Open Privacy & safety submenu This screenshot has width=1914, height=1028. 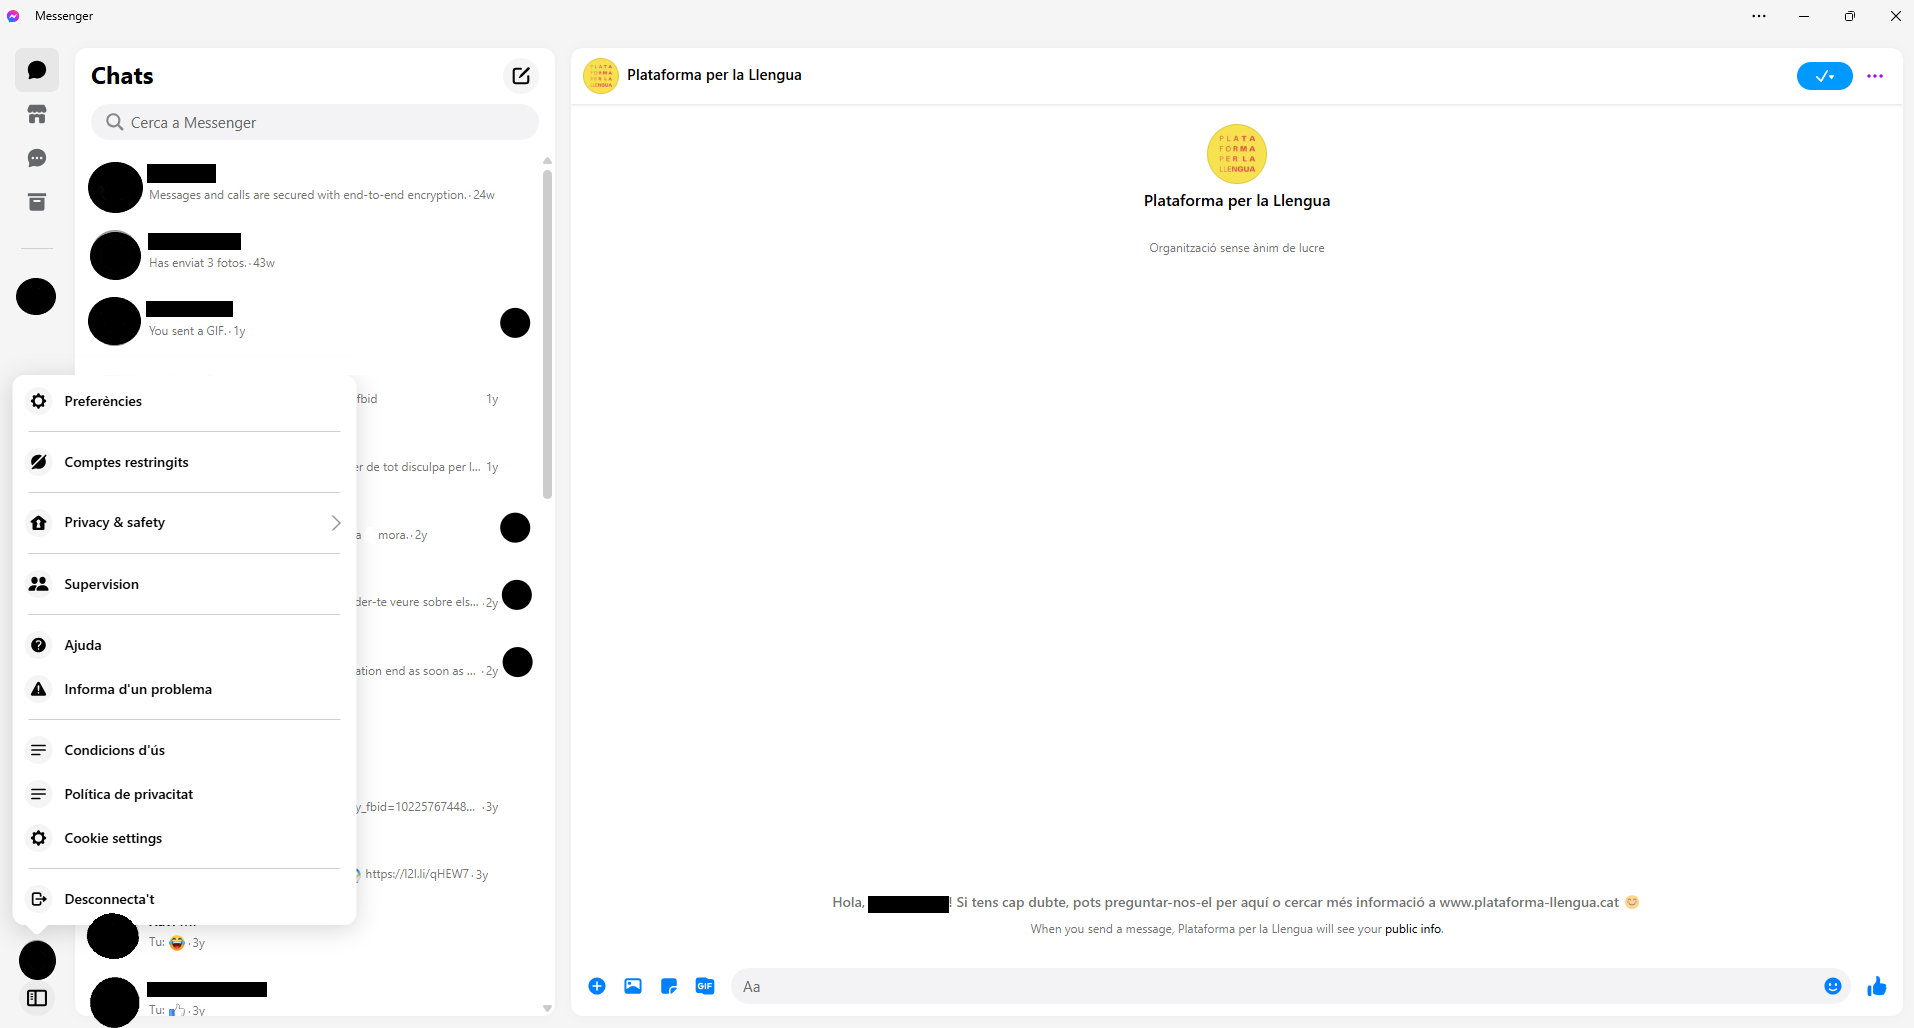click(x=184, y=523)
